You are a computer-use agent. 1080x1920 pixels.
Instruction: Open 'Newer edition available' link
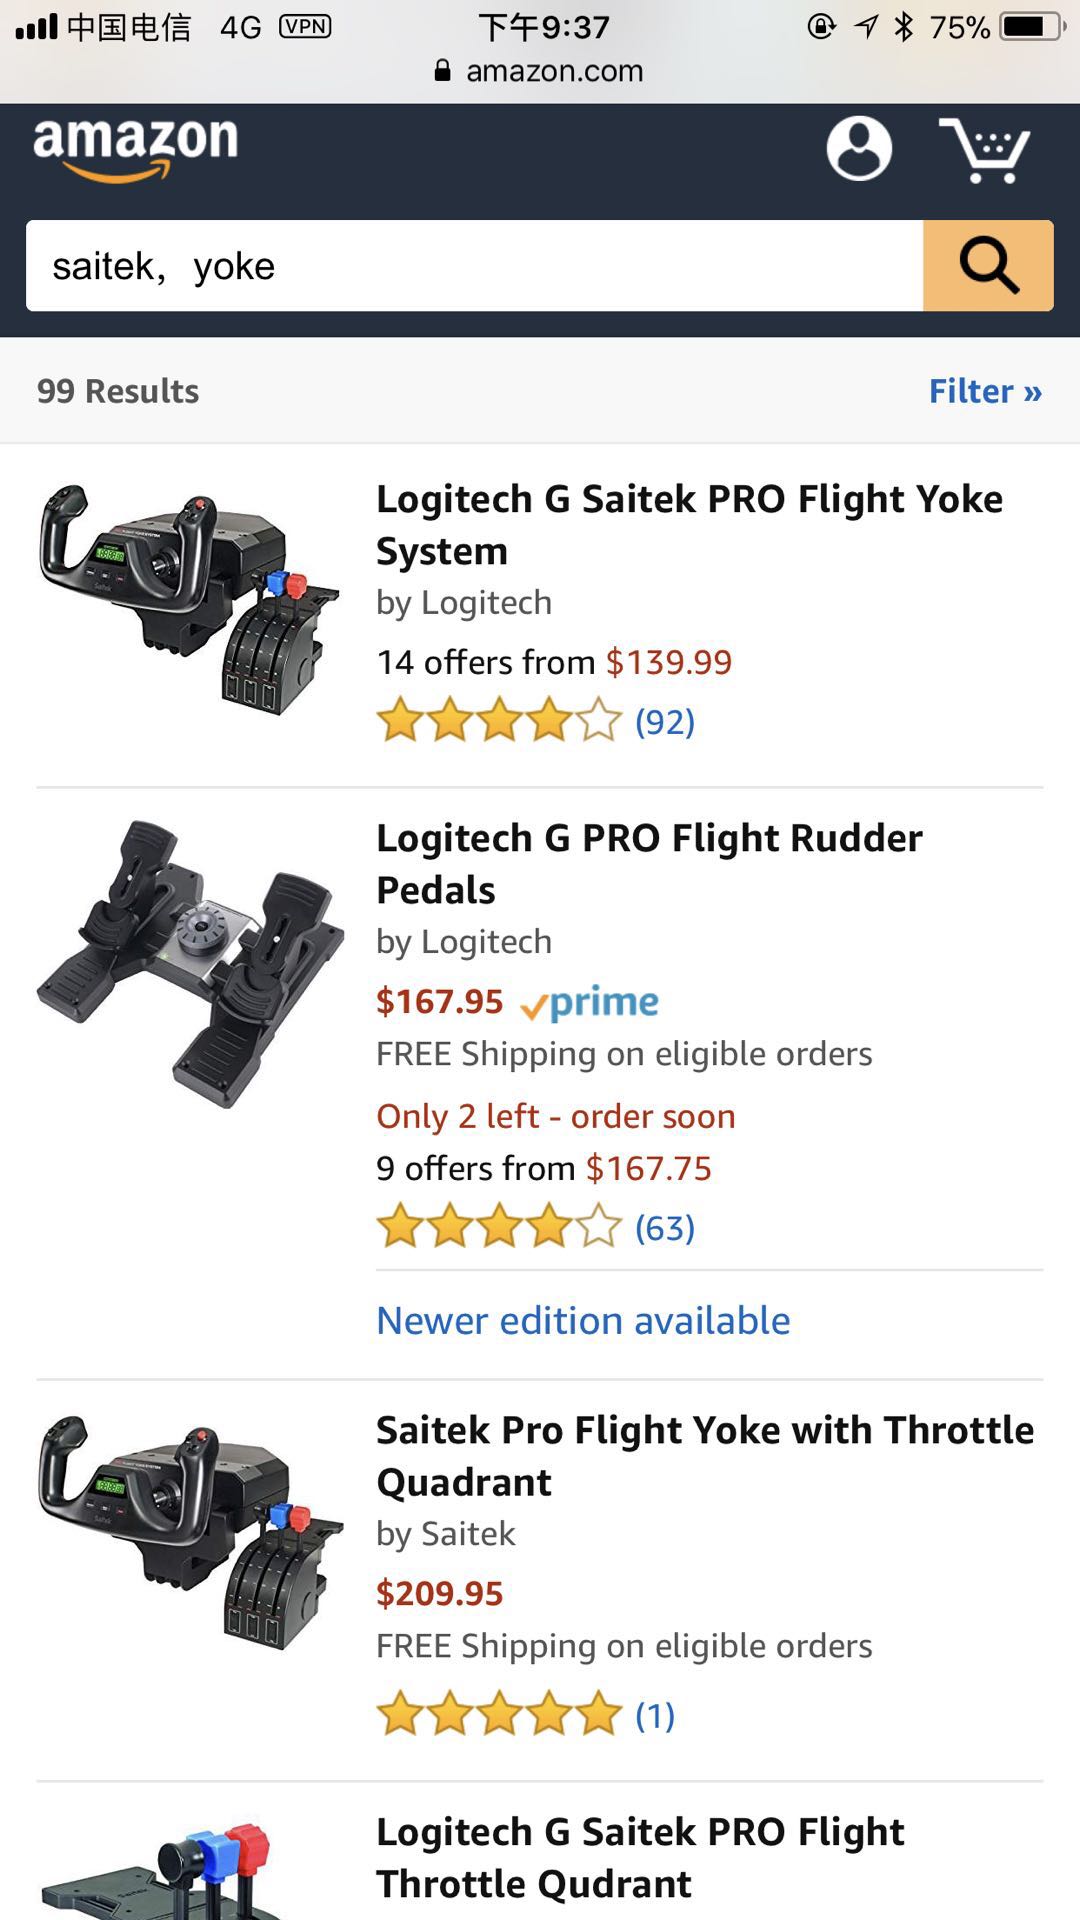point(581,1319)
